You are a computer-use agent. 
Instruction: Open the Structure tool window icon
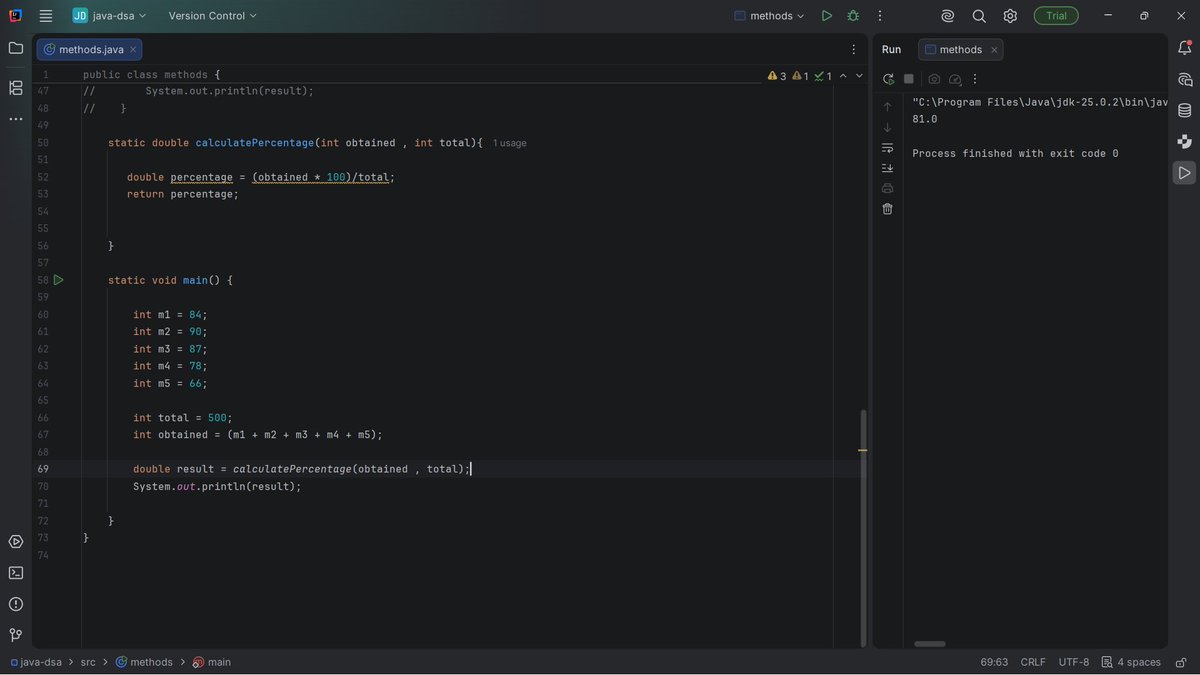point(16,88)
